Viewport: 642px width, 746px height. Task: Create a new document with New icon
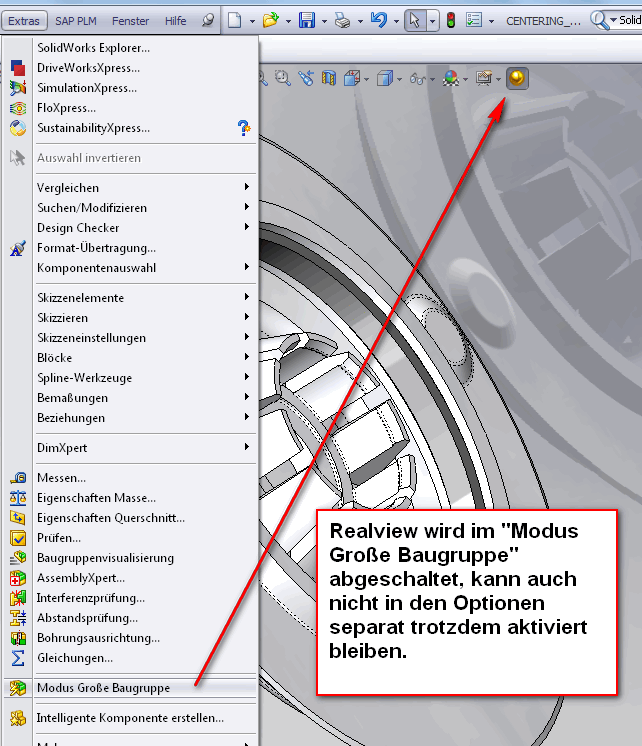(234, 20)
